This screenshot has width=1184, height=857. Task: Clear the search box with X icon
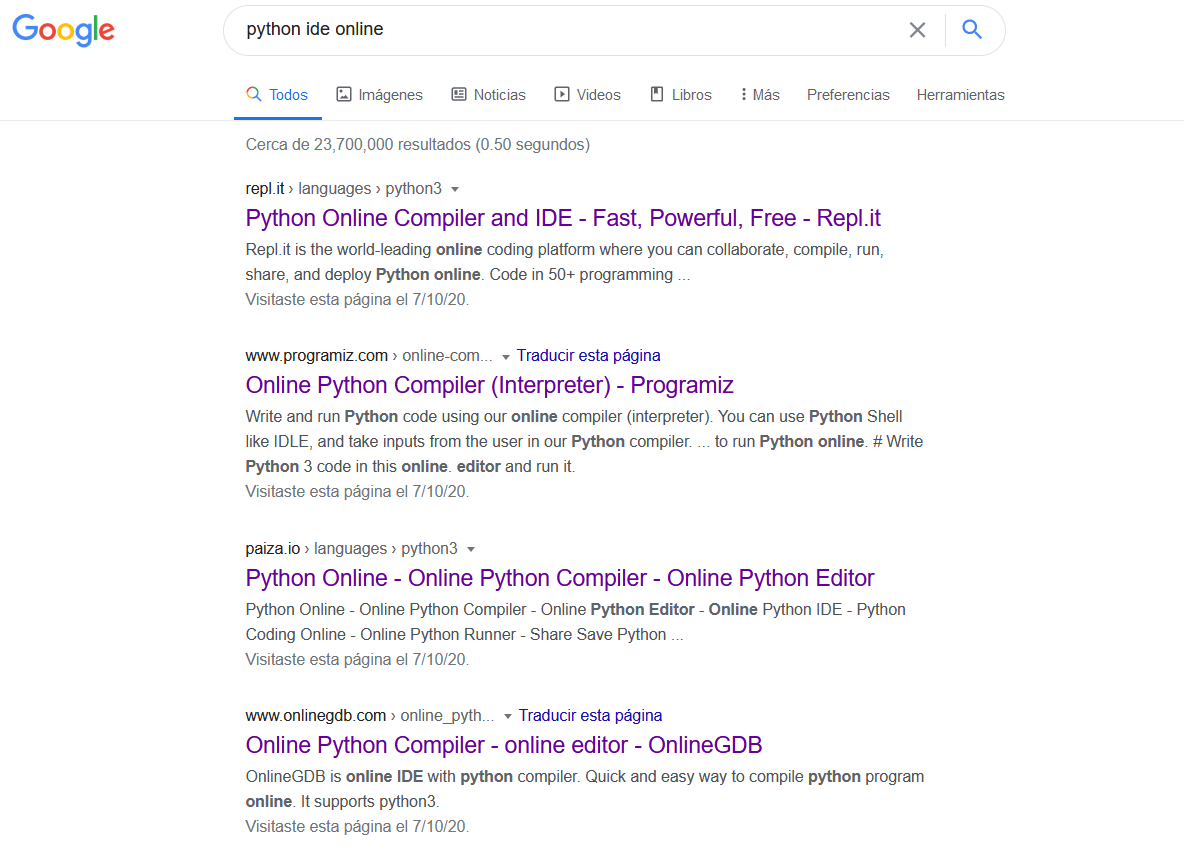pyautogui.click(x=917, y=30)
